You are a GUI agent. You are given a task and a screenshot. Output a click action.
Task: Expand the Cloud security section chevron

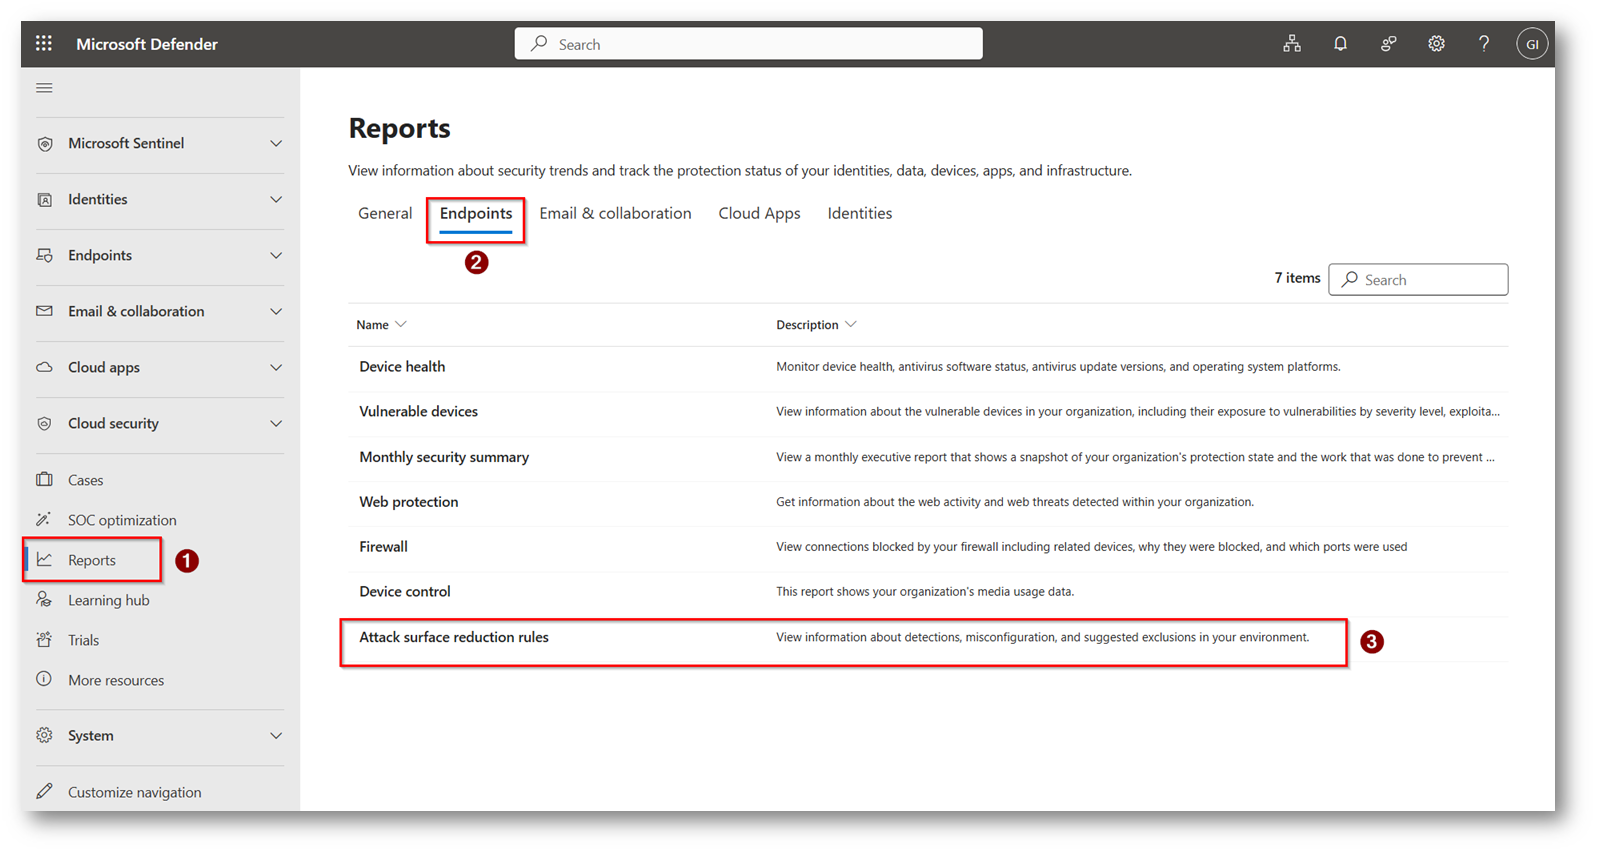[276, 424]
